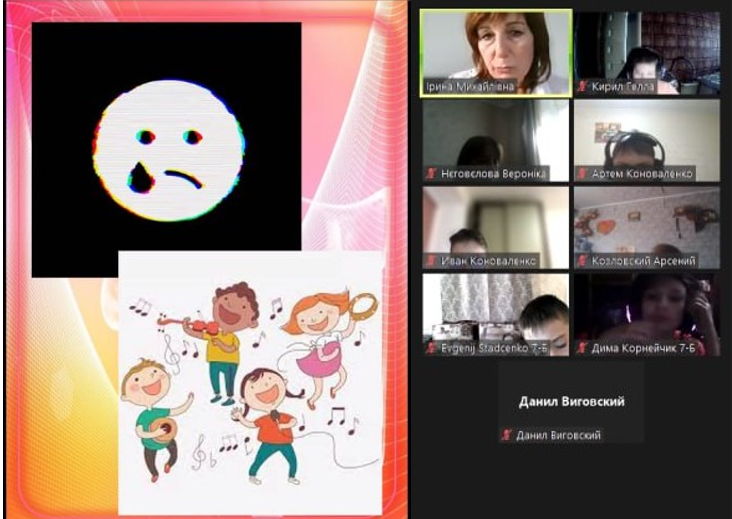Click the large Данил Виговский name text
This screenshot has height=519, width=732.
pyautogui.click(x=571, y=401)
